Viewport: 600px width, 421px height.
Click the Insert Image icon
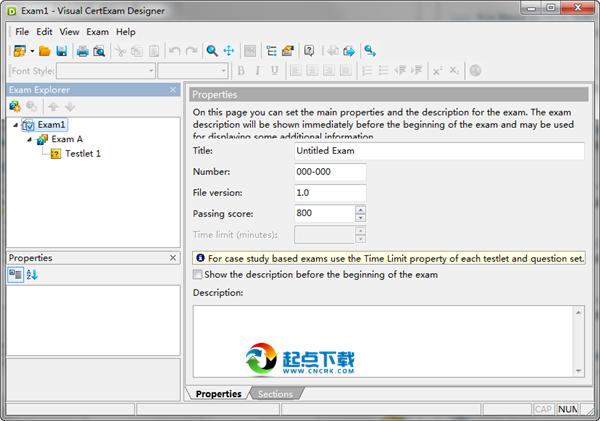(250, 51)
